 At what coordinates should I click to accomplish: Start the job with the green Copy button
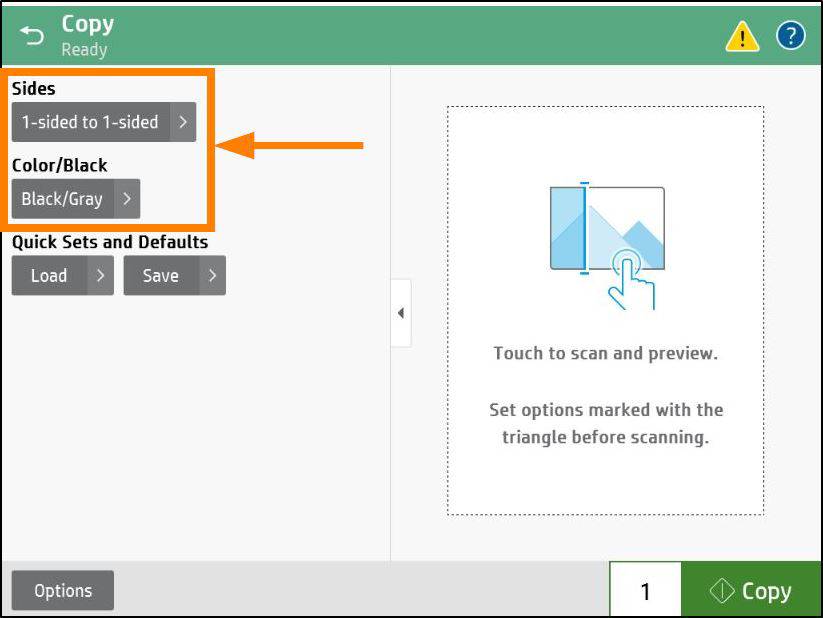pos(751,590)
